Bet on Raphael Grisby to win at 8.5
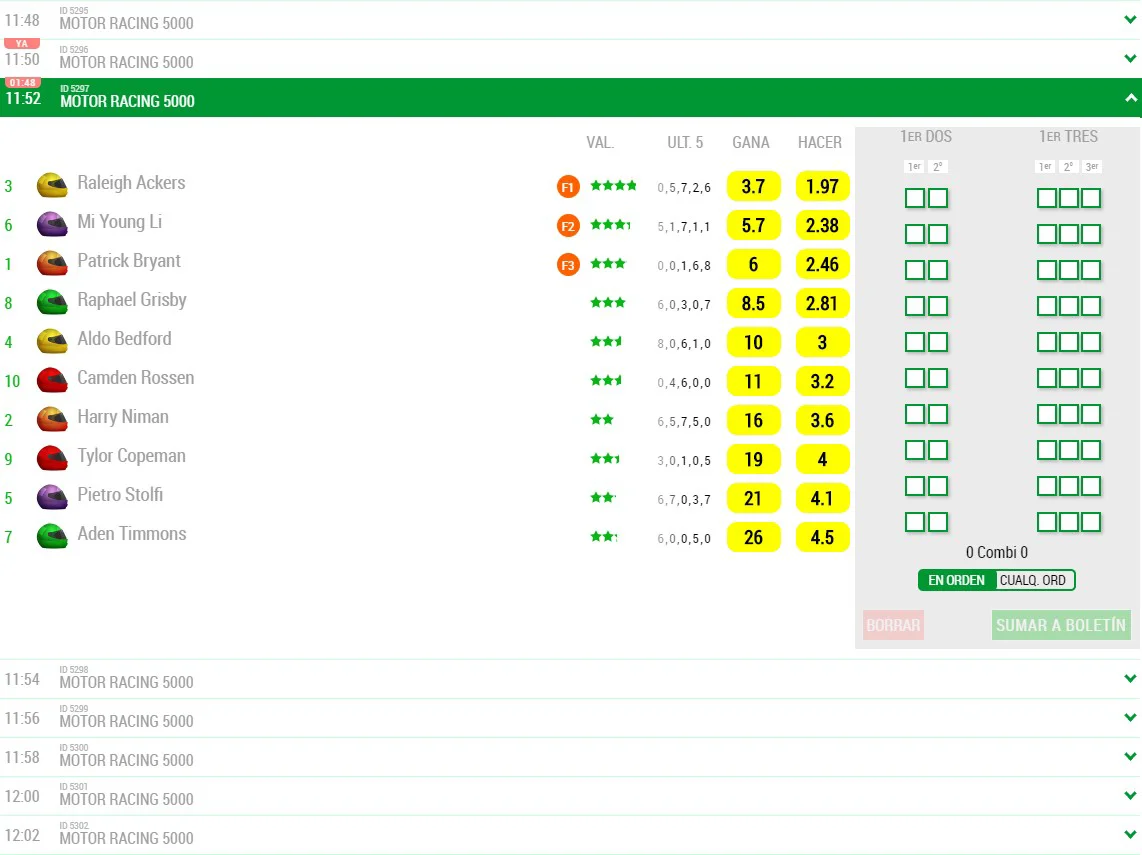 click(x=753, y=304)
